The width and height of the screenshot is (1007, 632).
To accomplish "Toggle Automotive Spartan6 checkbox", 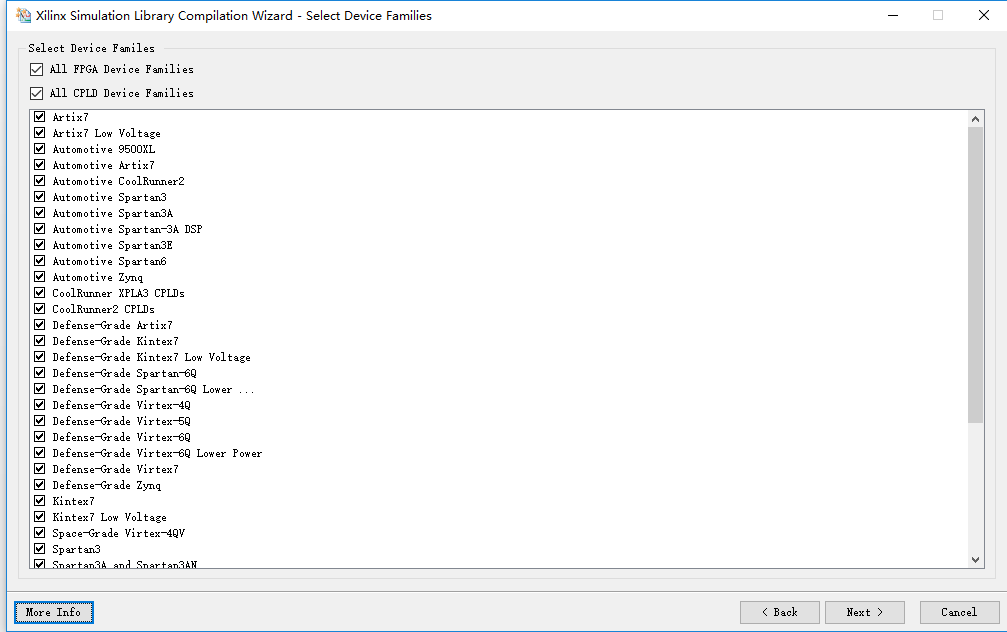I will coord(40,261).
